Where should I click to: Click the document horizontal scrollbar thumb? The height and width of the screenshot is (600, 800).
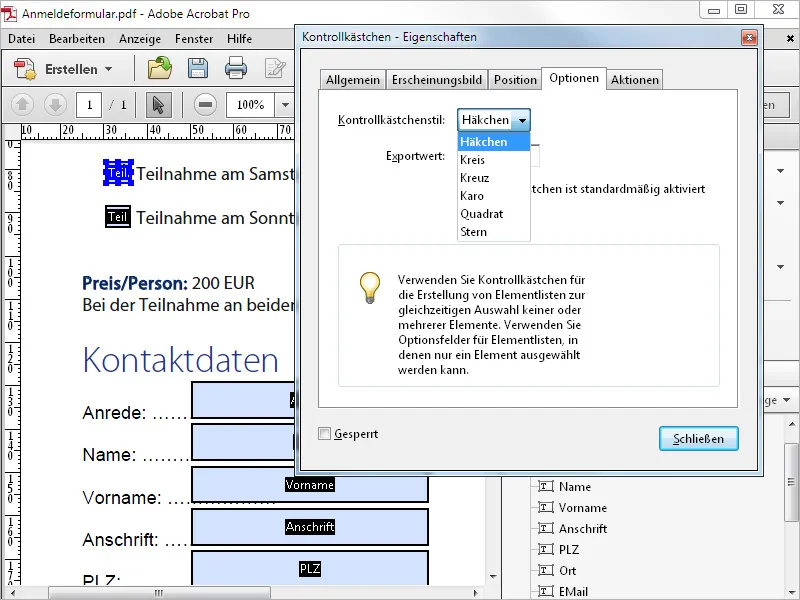pos(160,593)
